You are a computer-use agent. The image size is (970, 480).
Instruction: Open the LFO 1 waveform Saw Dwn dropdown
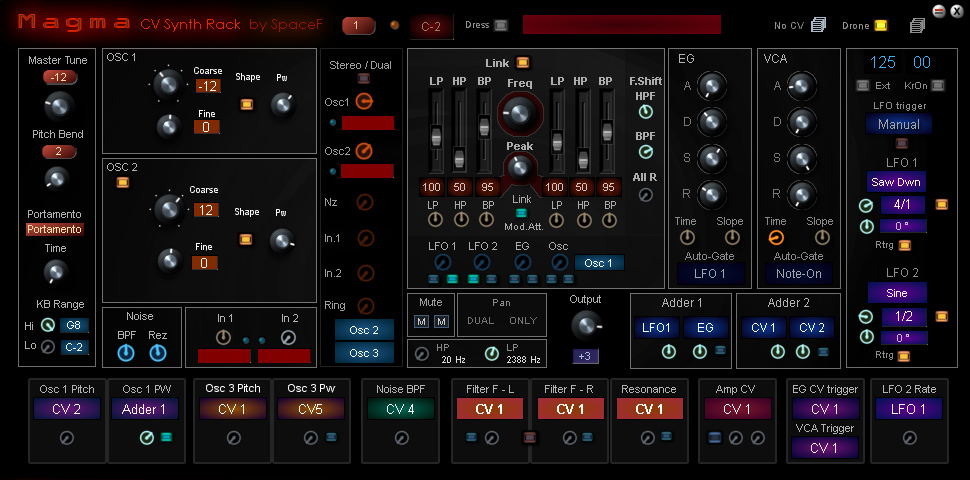(x=898, y=183)
